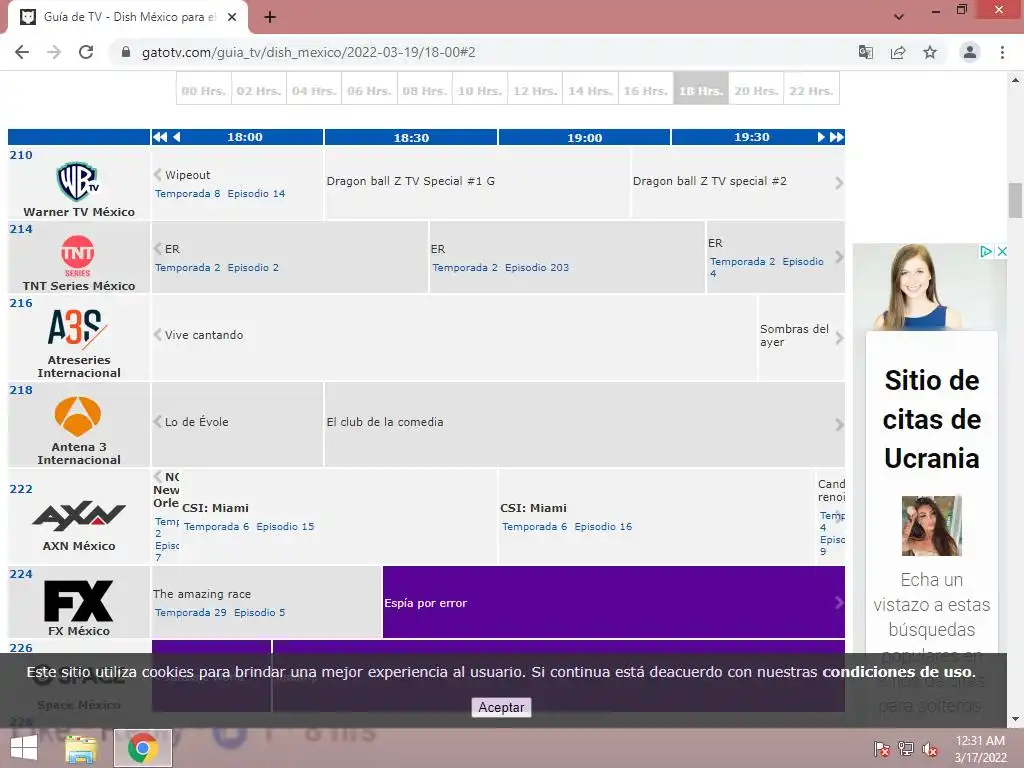The image size is (1024, 768).
Task: Jump forward with double-right arrow in schedule header
Action: tap(837, 137)
